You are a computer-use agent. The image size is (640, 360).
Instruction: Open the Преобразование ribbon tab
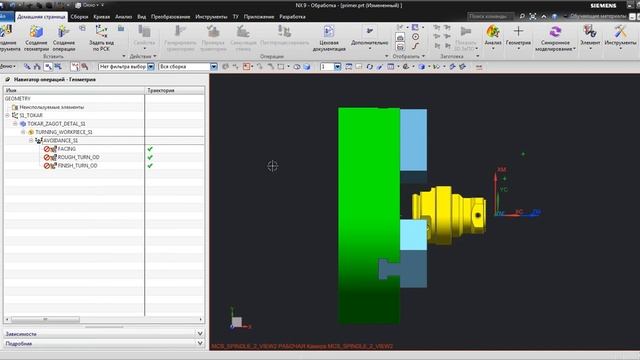click(x=171, y=17)
